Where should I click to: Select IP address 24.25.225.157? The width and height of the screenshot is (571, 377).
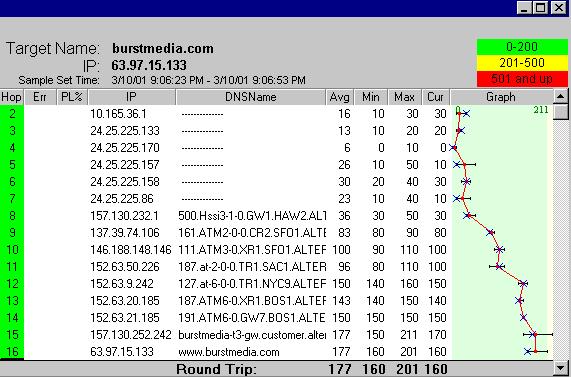125,165
